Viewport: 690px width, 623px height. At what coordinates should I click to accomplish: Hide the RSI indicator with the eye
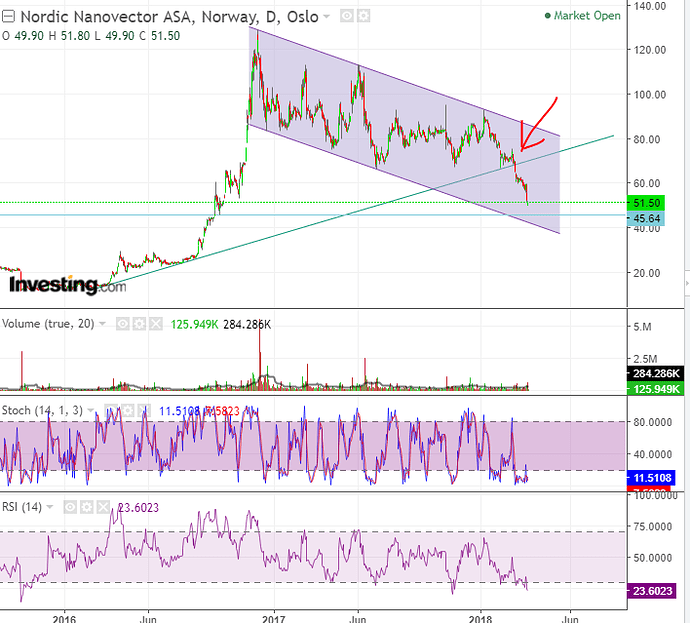point(70,507)
